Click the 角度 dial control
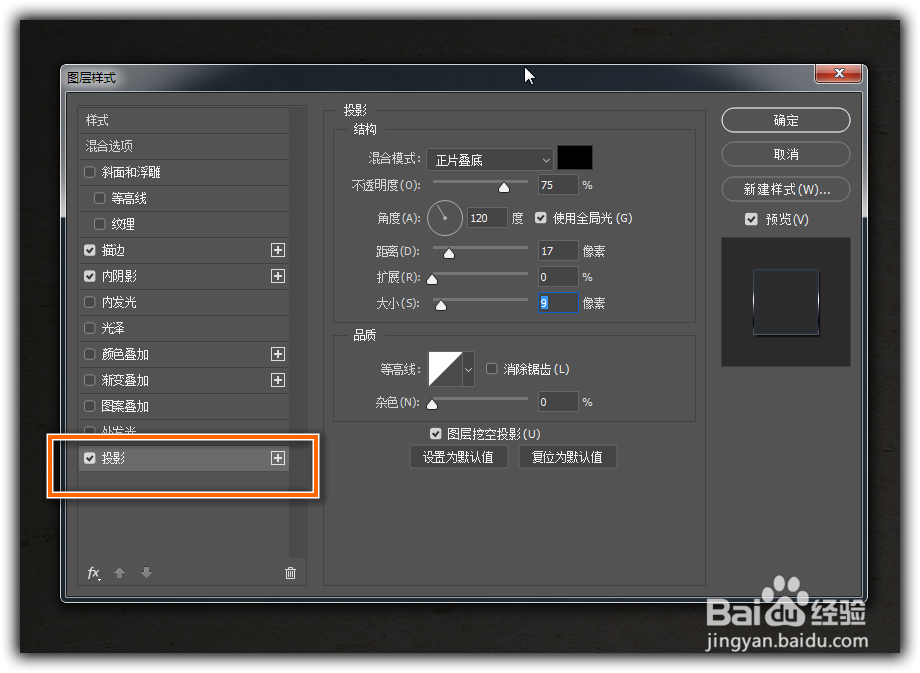The image size is (920, 673). 444,217
